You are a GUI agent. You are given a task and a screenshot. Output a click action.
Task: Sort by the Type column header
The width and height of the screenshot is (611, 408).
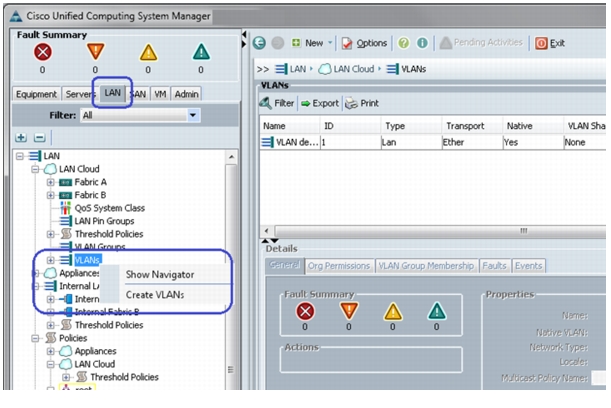[411, 126]
